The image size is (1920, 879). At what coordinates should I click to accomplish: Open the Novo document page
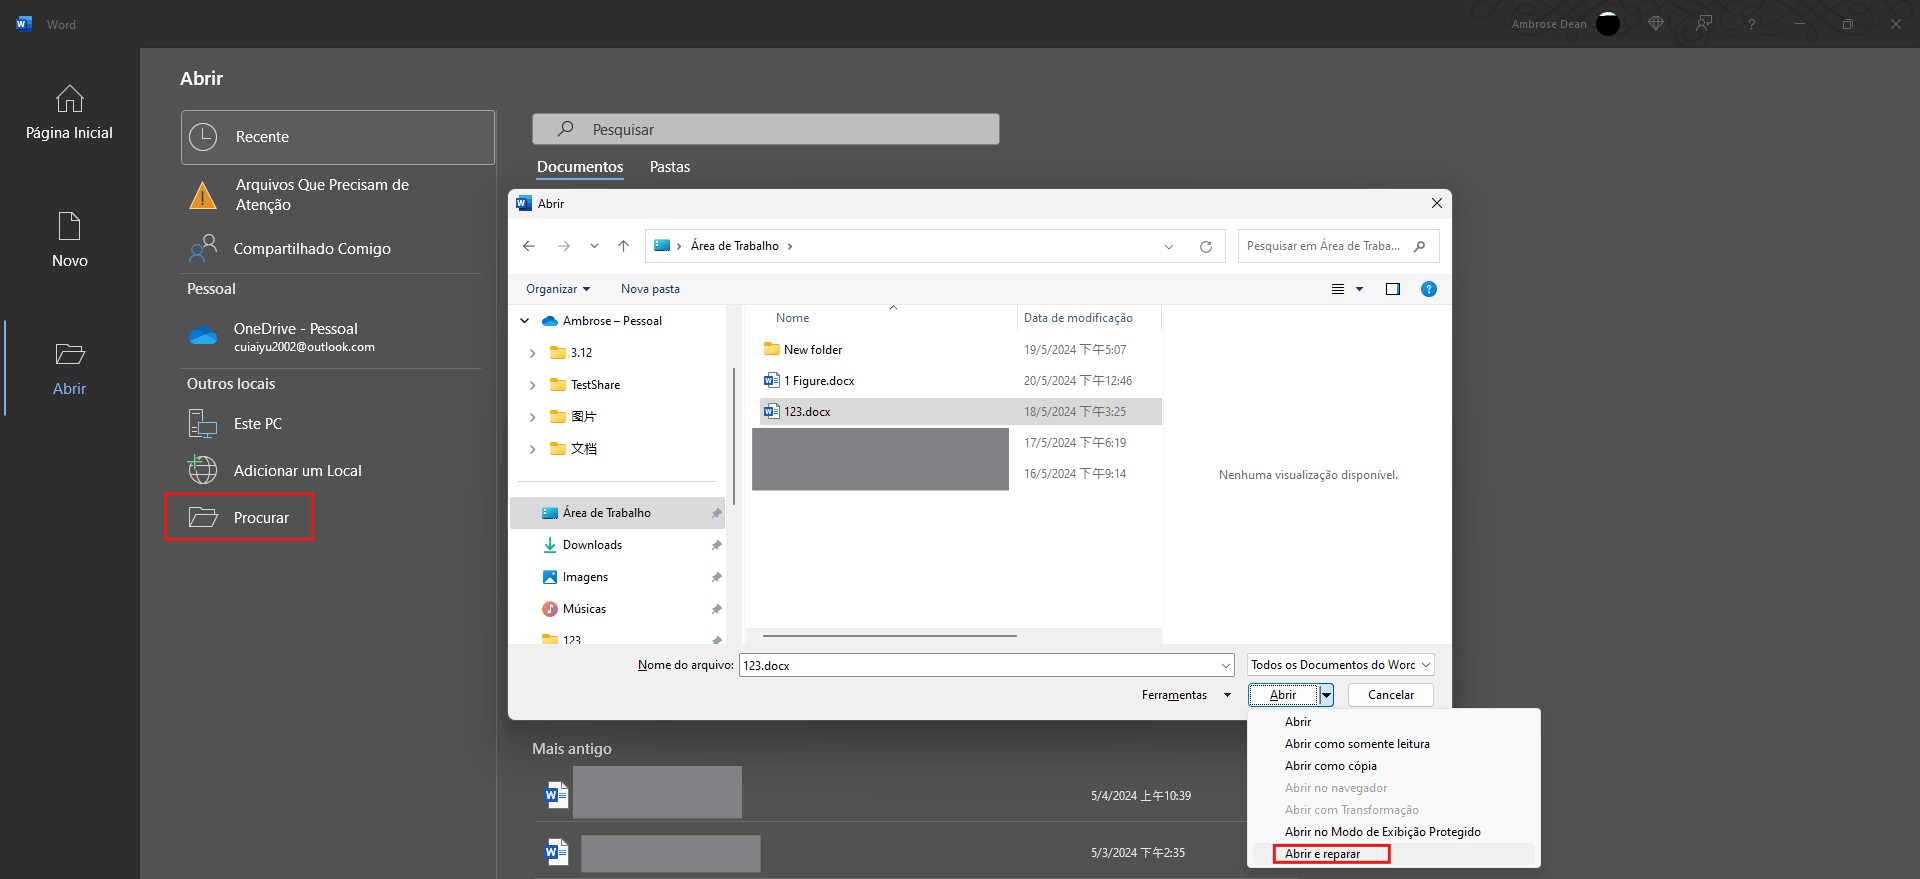[x=69, y=240]
